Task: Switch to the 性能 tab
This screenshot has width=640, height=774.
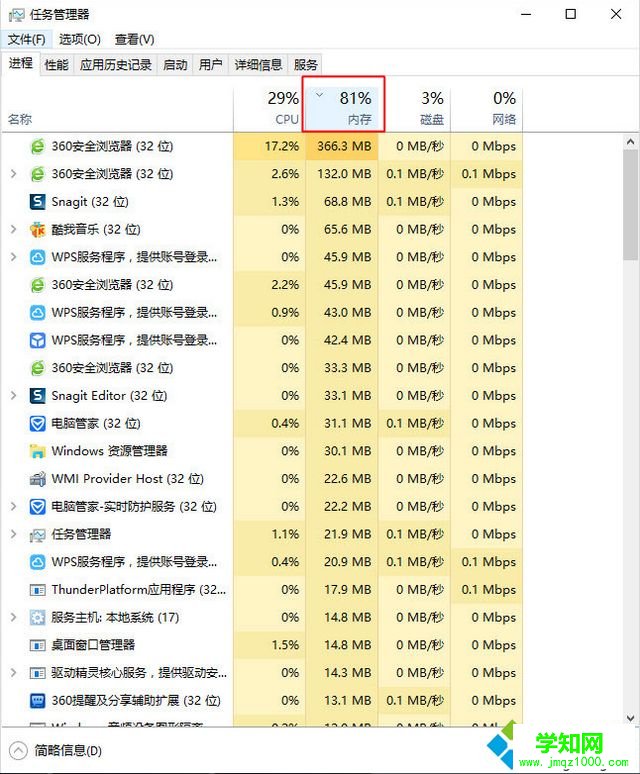Action: [56, 65]
